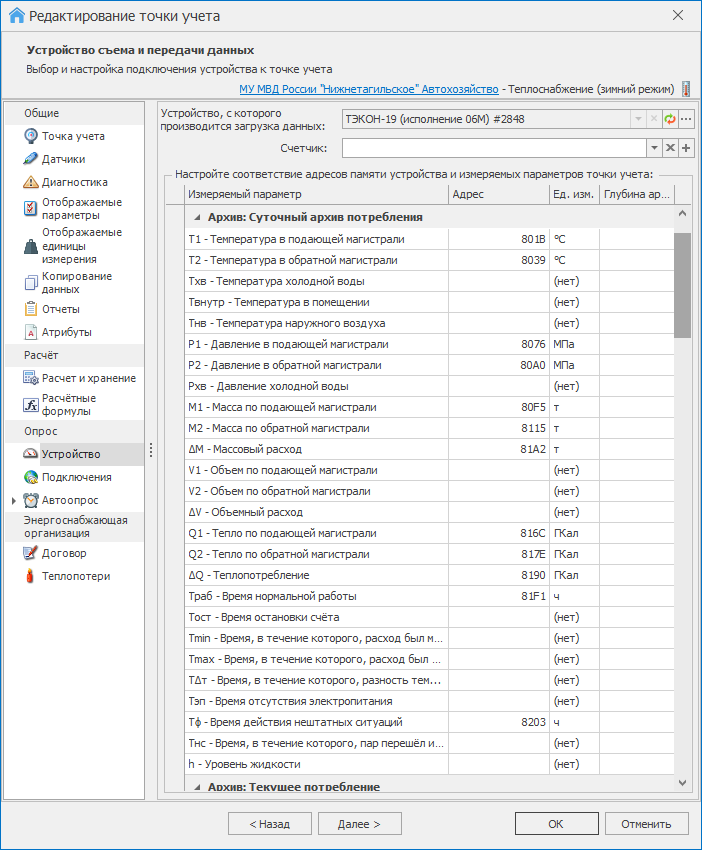Click the Устройство gauge icon
702x850 pixels.
[31, 454]
